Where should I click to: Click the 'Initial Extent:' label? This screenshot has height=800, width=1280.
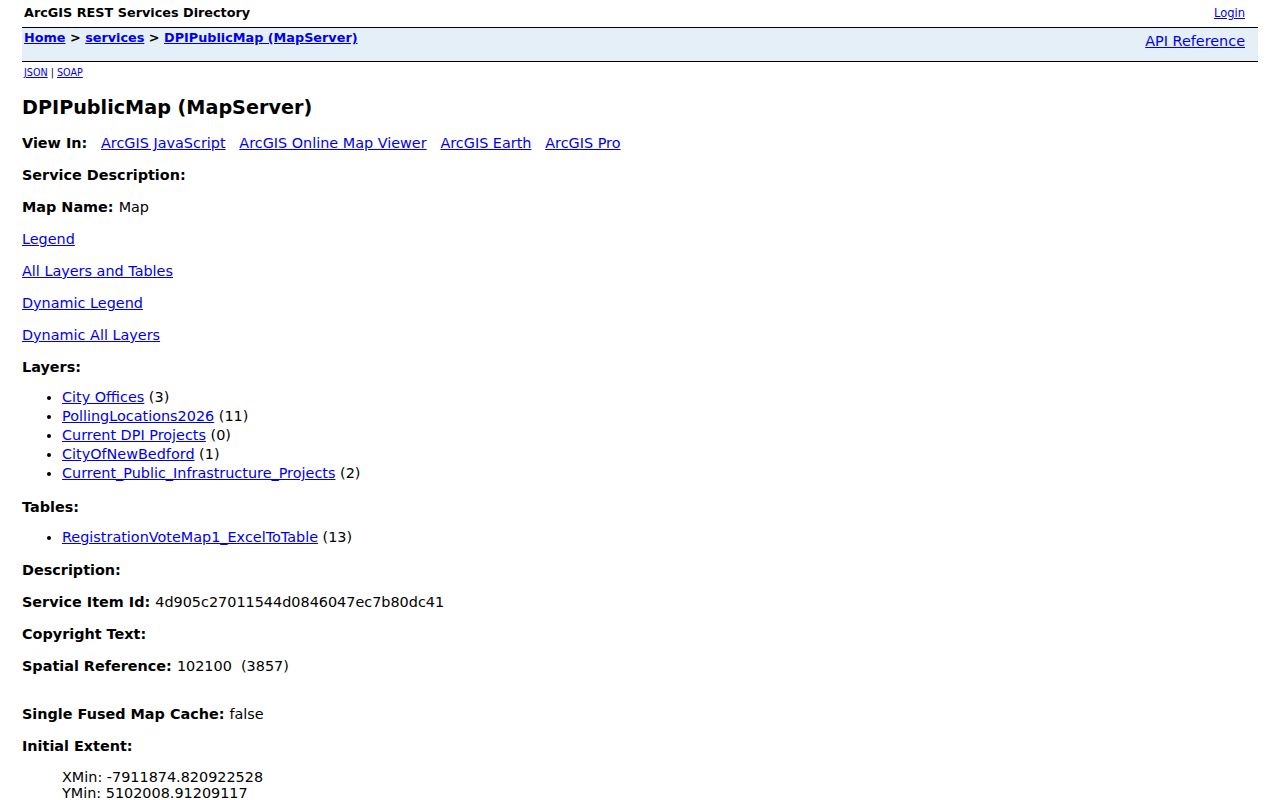77,746
